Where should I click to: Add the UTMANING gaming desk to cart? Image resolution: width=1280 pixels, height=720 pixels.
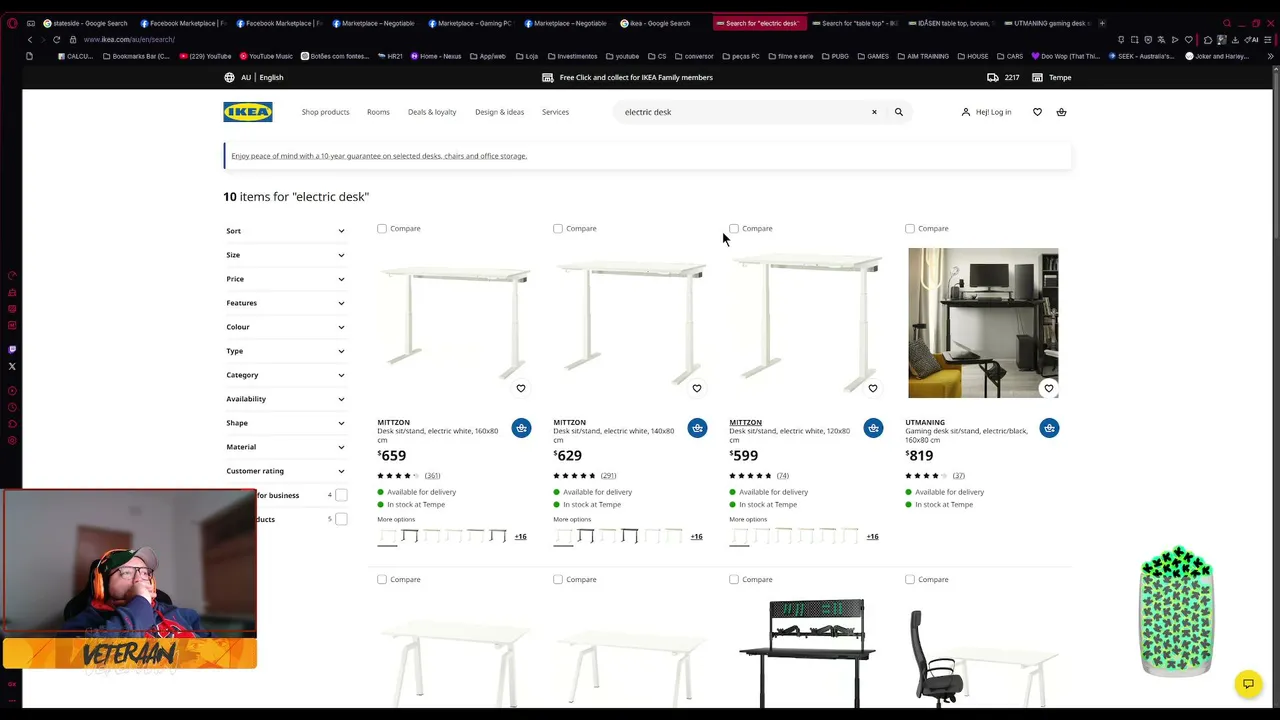click(x=1049, y=428)
